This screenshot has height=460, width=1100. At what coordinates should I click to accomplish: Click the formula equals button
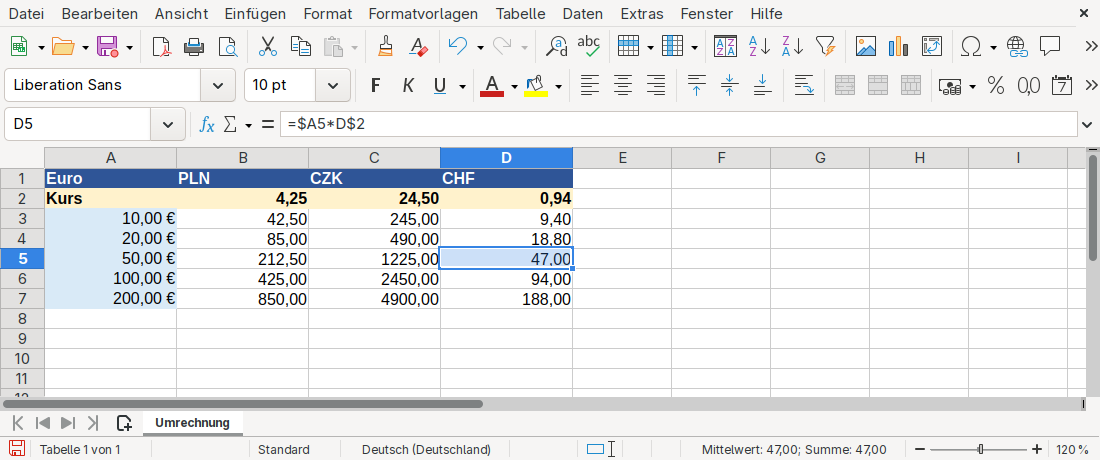click(x=267, y=124)
